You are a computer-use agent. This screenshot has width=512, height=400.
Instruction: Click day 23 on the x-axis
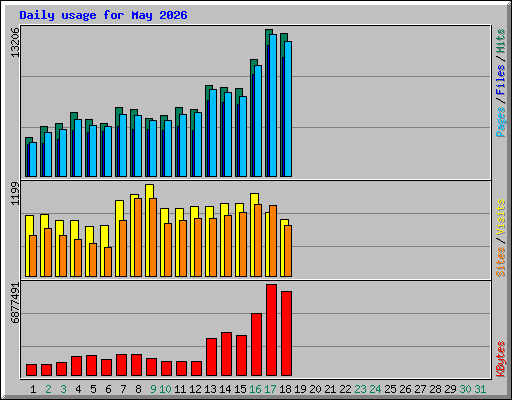coord(360,389)
